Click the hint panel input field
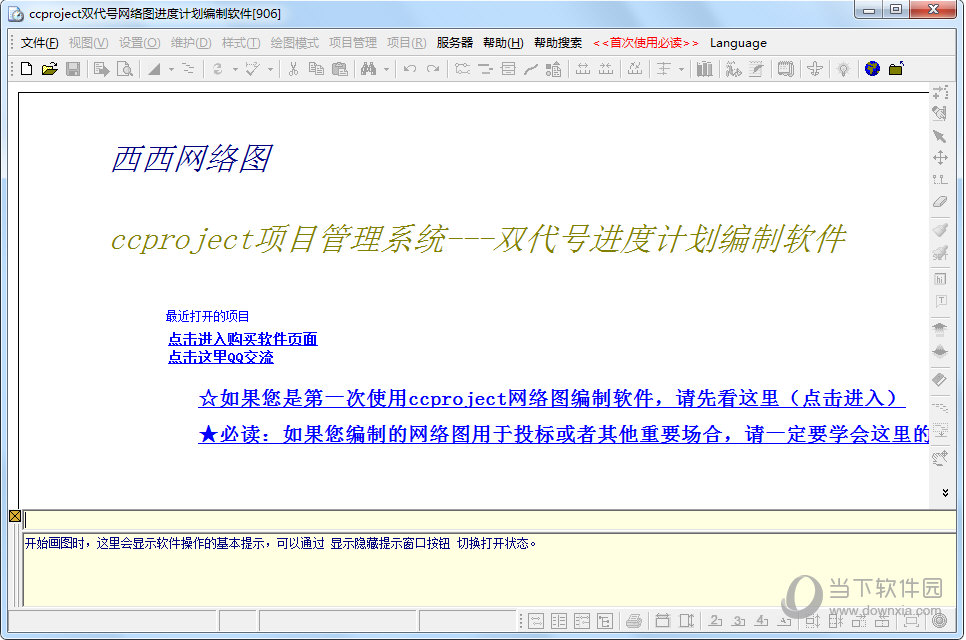Image resolution: width=966 pixels, height=640 pixels. coord(490,520)
